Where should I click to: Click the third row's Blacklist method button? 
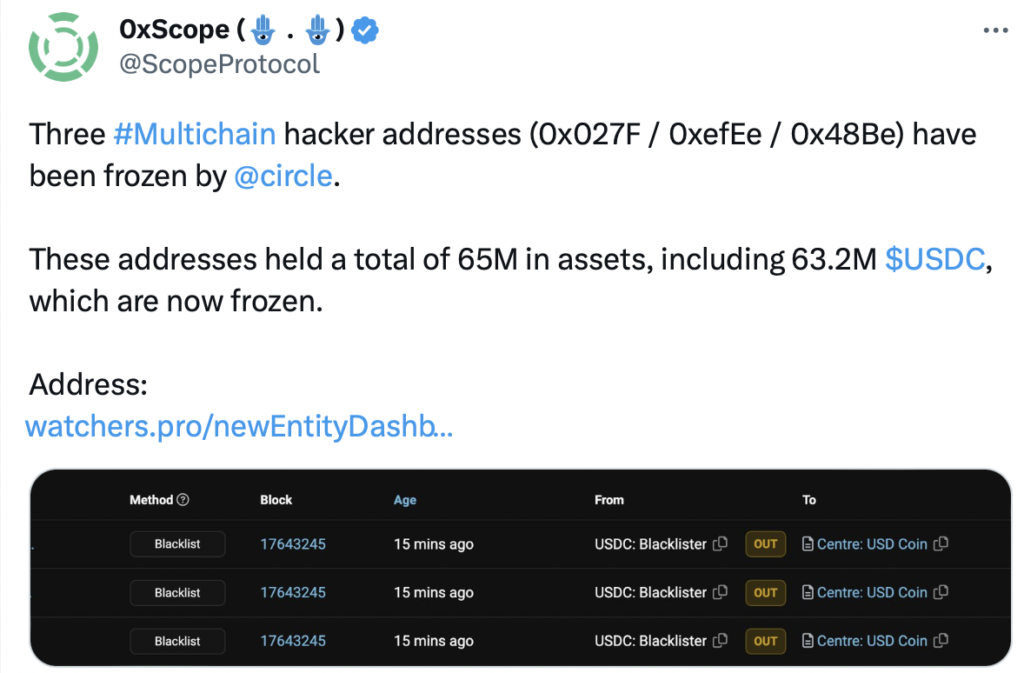(177, 640)
